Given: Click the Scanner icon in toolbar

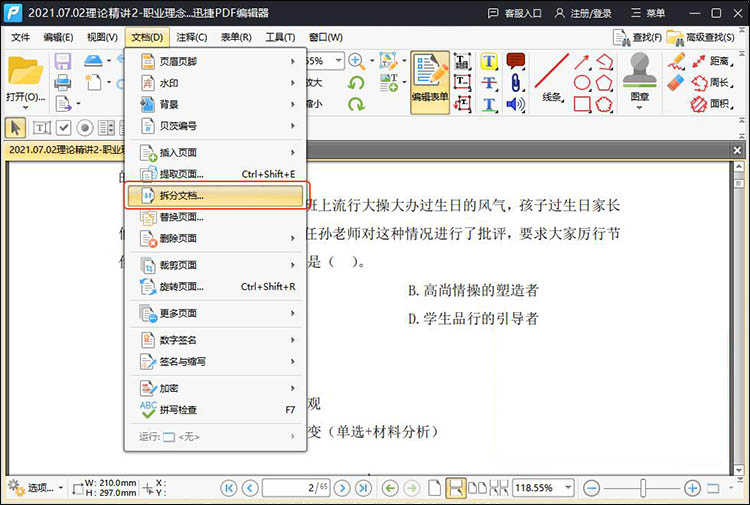Looking at the screenshot, I should click(93, 61).
